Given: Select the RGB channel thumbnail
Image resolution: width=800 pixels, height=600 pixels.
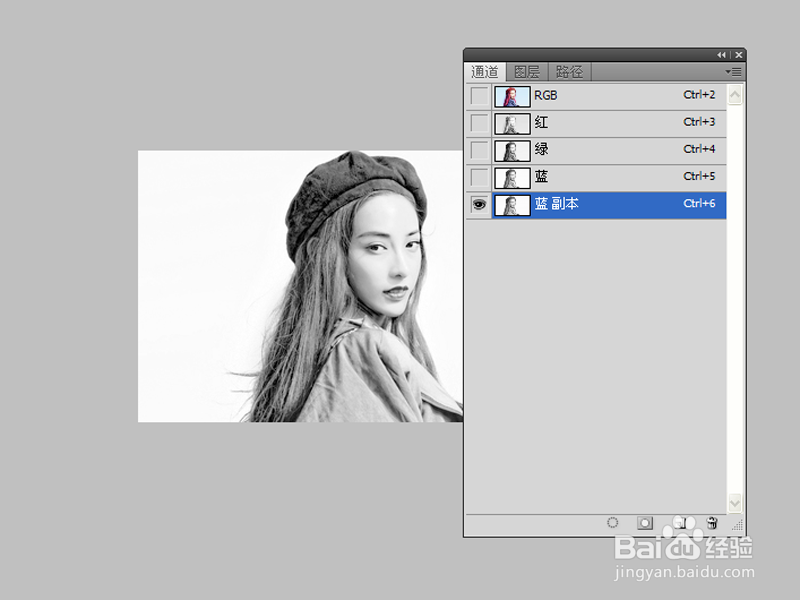Looking at the screenshot, I should tap(512, 96).
